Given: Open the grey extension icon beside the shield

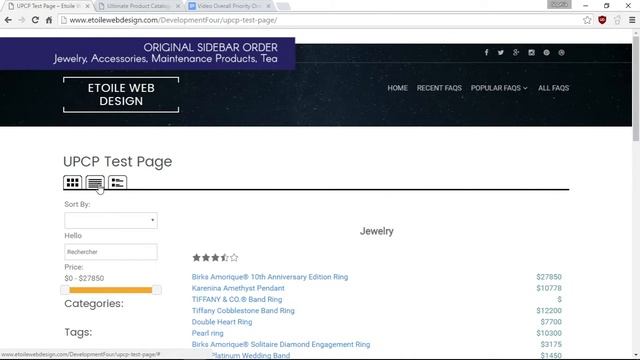Looking at the screenshot, I should [x=617, y=20].
